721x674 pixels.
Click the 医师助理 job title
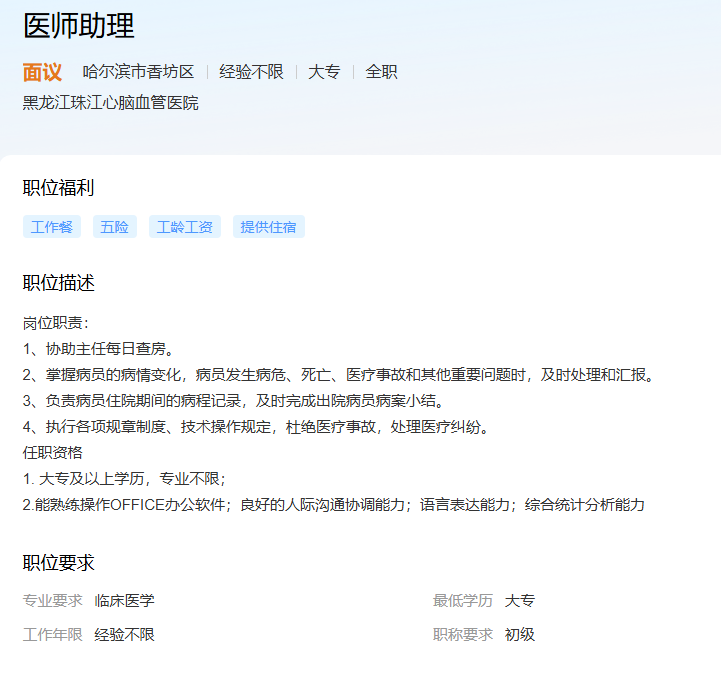pos(79,27)
